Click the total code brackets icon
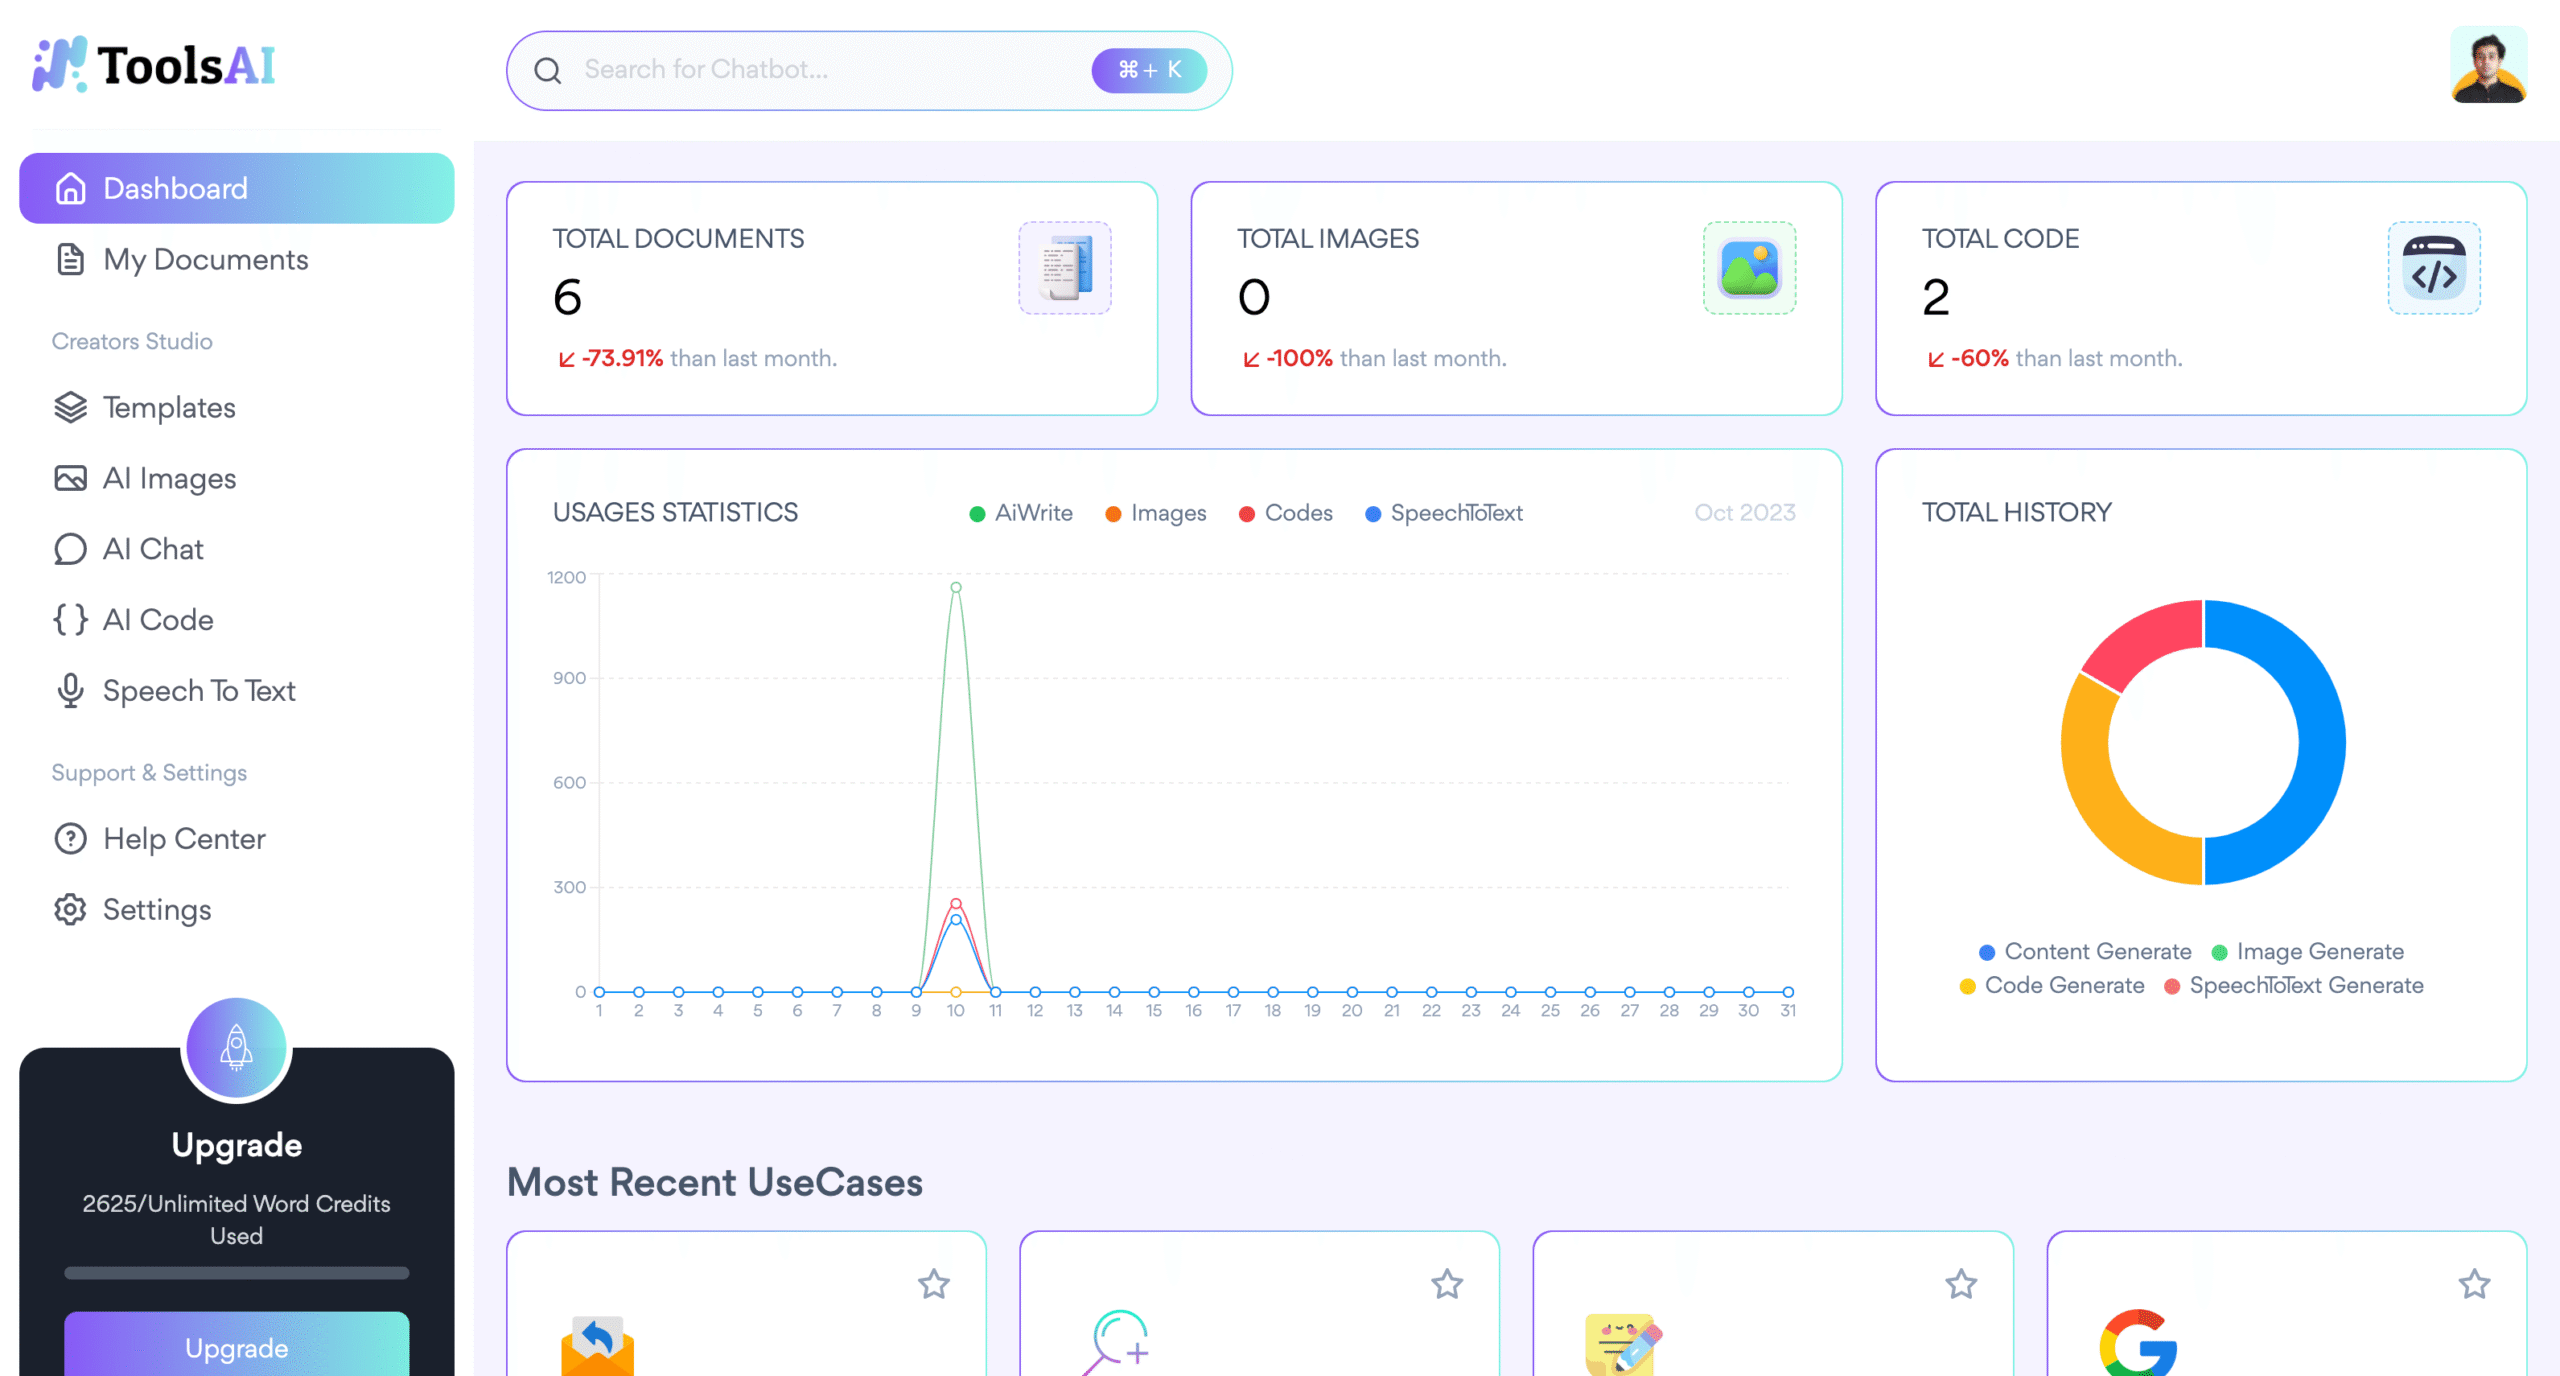The width and height of the screenshot is (2560, 1376). tap(2433, 268)
